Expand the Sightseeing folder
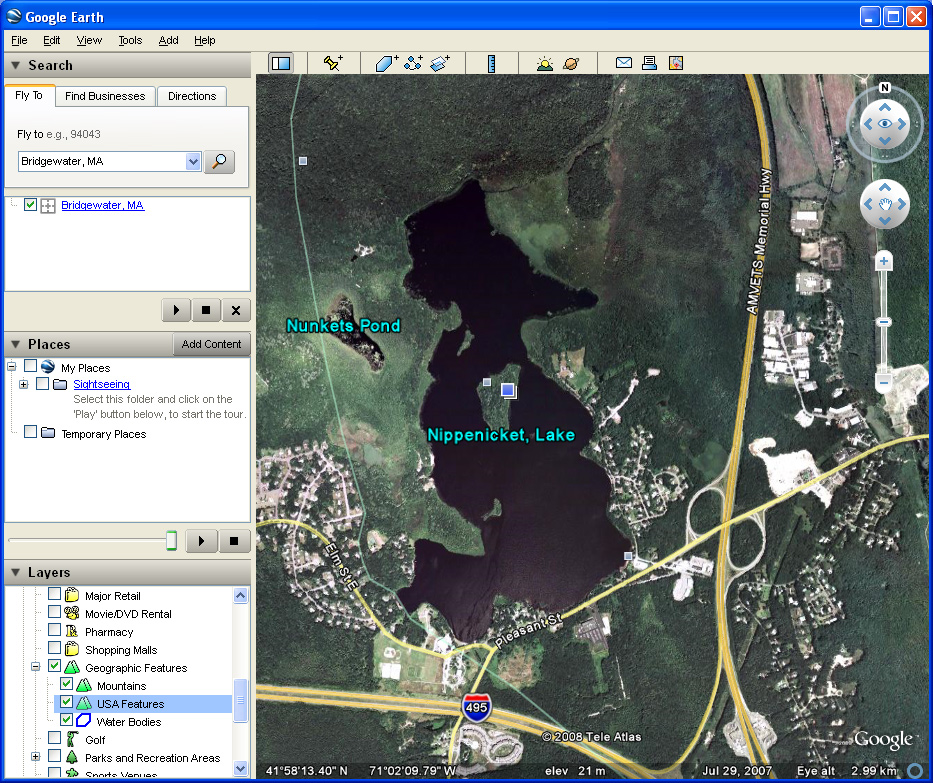The height and width of the screenshot is (783, 933). tap(23, 384)
